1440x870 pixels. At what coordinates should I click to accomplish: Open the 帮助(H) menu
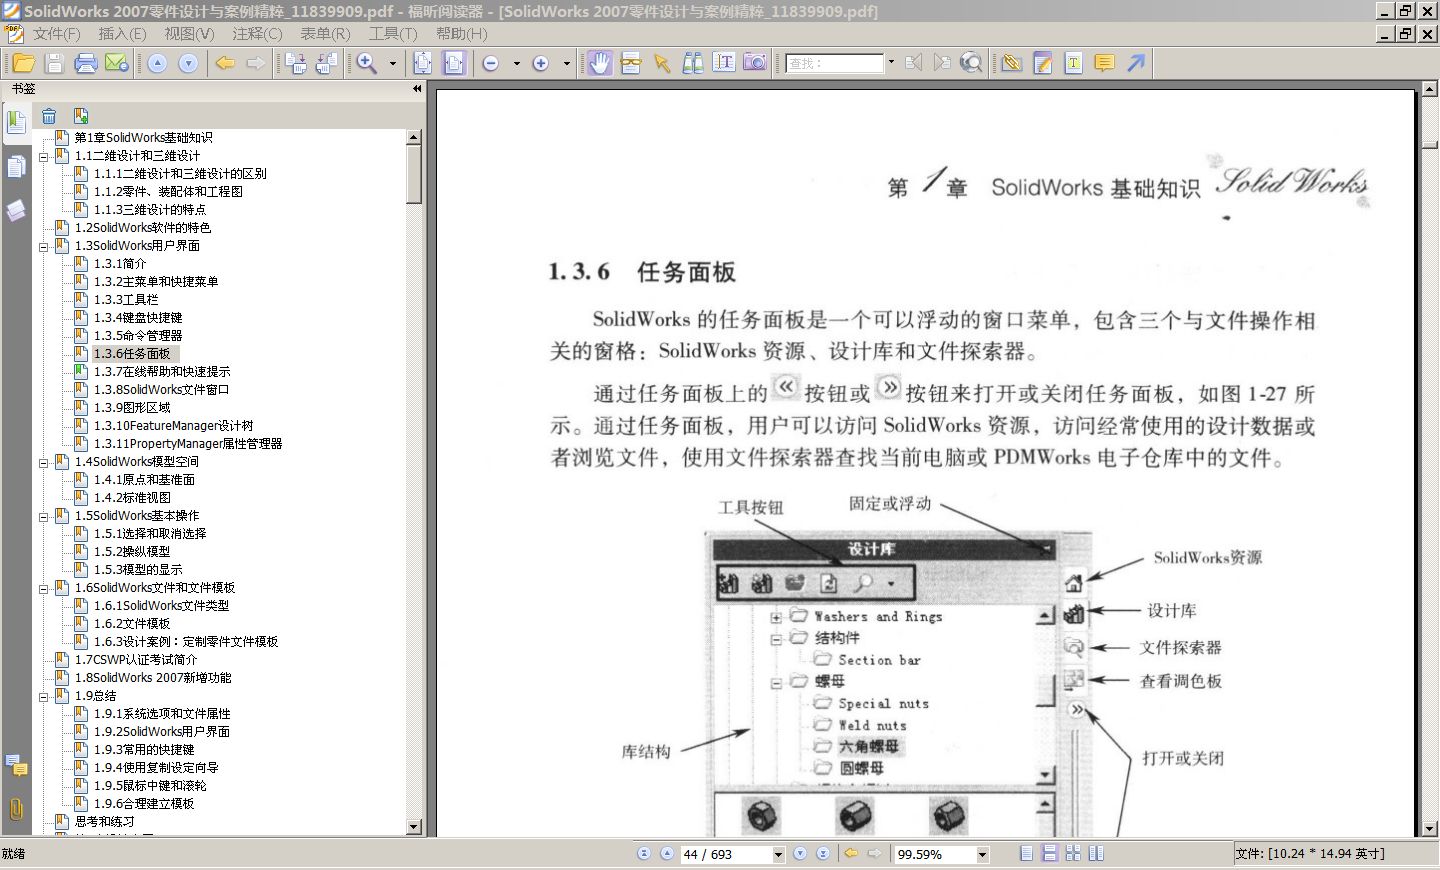pyautogui.click(x=461, y=34)
